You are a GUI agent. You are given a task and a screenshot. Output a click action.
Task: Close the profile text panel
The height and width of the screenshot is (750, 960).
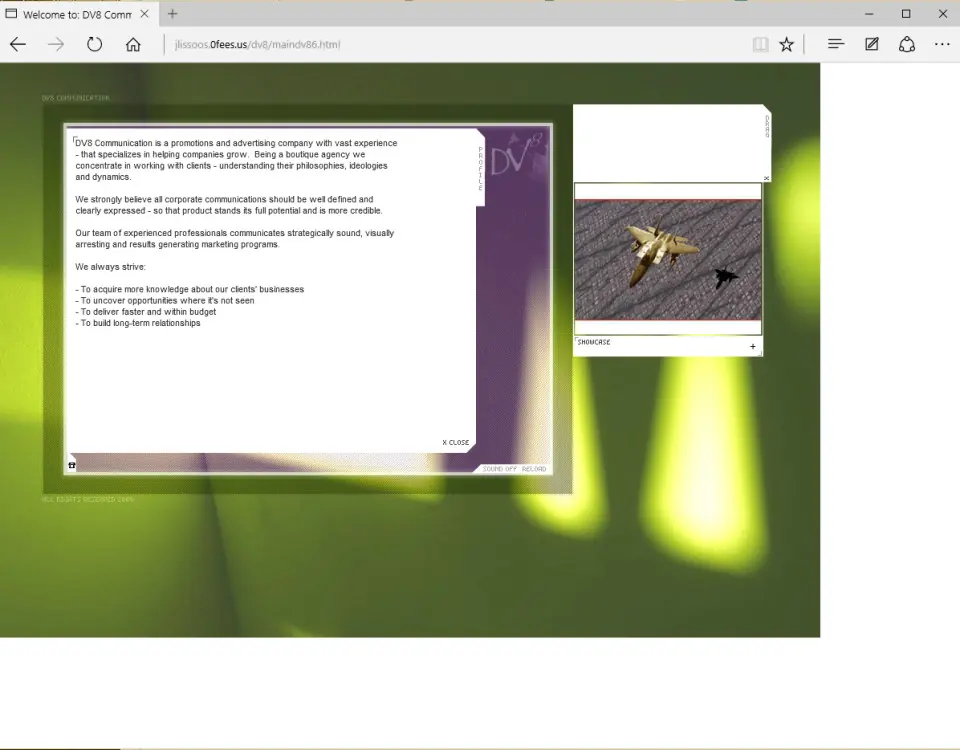tap(456, 443)
